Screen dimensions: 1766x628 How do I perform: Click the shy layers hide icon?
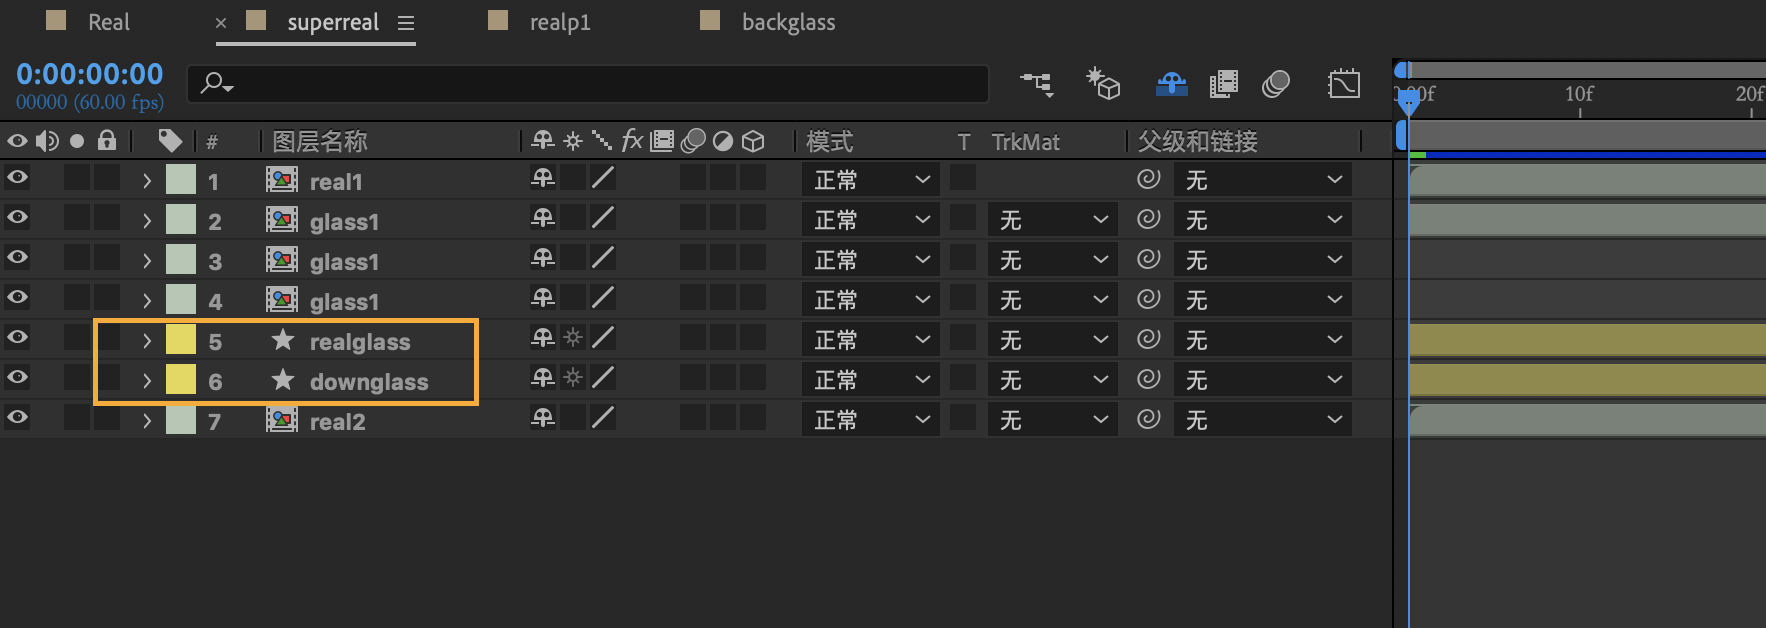1171,84
